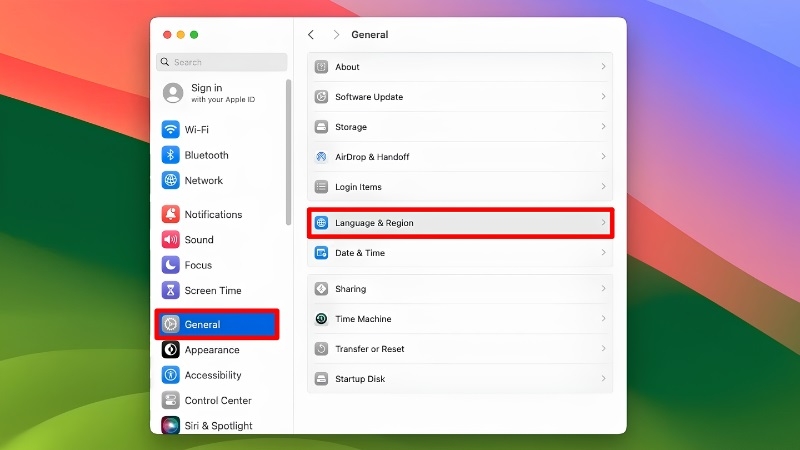
Task: Click the Screen Time hourglass icon
Action: tap(170, 290)
